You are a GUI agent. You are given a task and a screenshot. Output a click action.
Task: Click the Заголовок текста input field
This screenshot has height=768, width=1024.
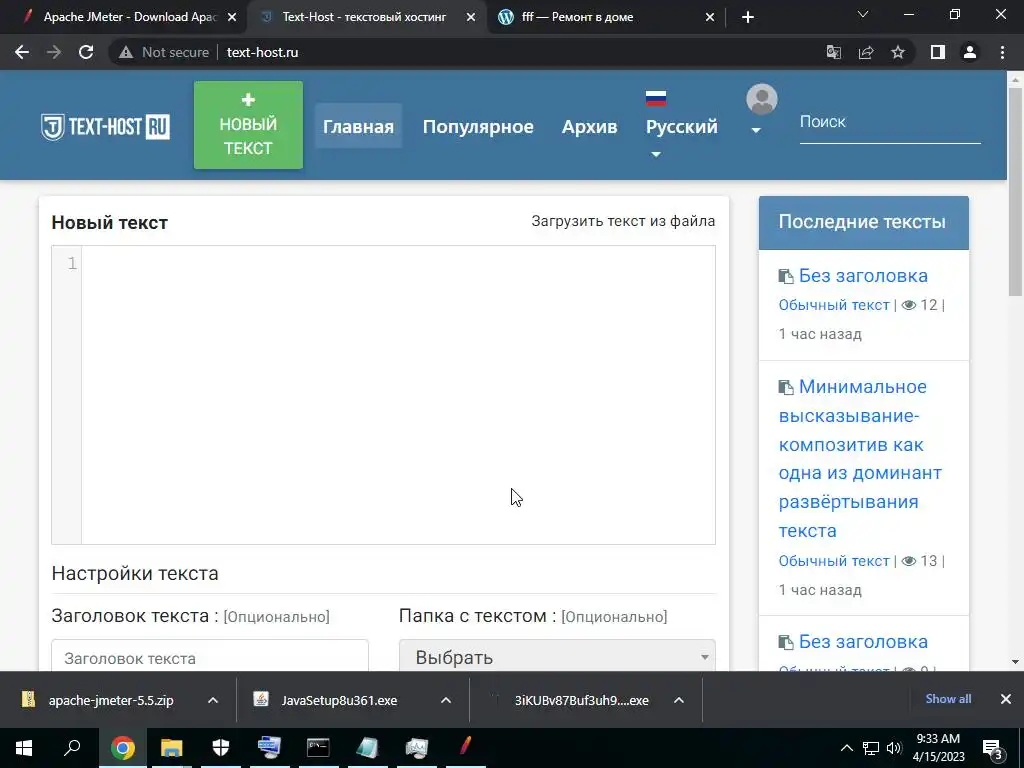[x=210, y=656]
